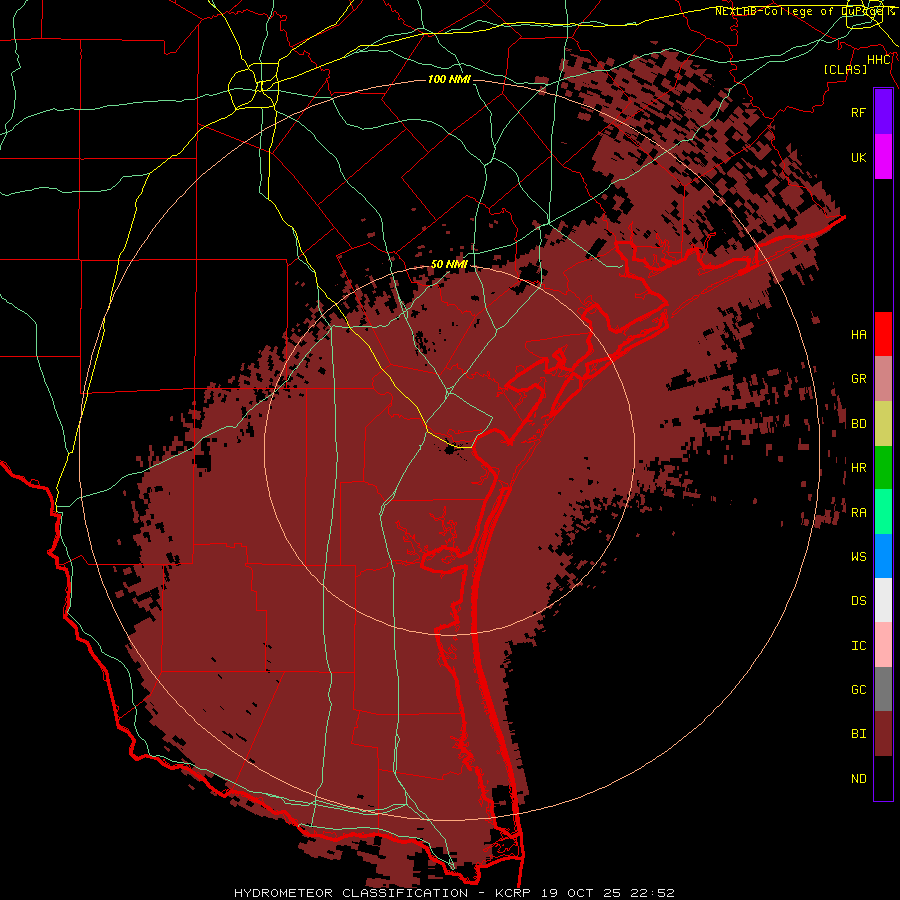Viewport: 900px width, 900px height.
Task: Click the HR legend label
Action: (858, 468)
